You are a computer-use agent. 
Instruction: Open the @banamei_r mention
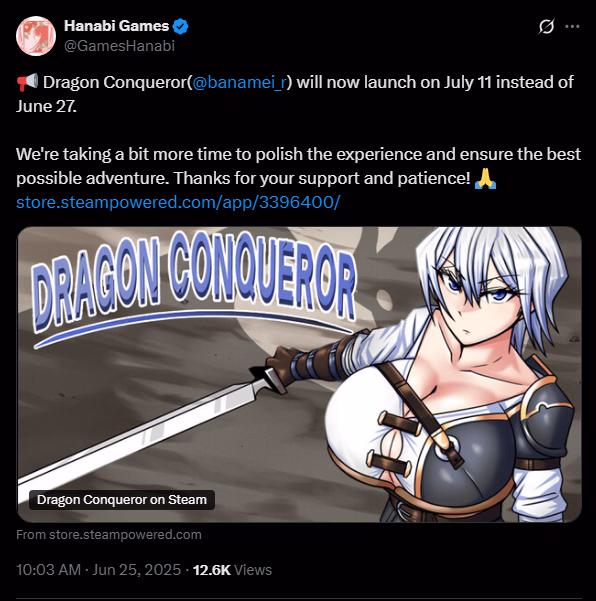point(239,82)
